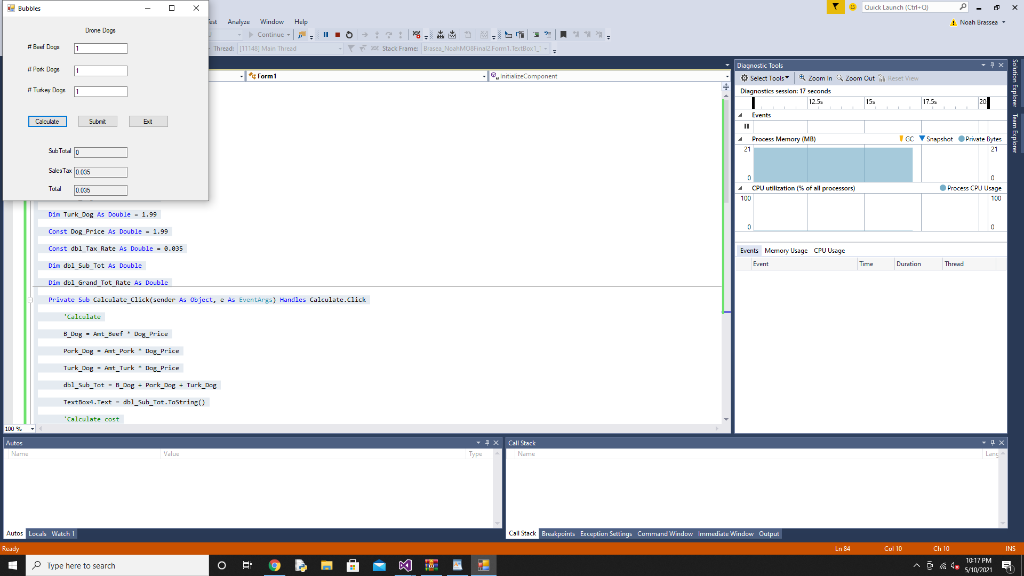This screenshot has height=576, width=1024.
Task: Toggle the Snapshot legend in Process Memory
Action: click(938, 138)
